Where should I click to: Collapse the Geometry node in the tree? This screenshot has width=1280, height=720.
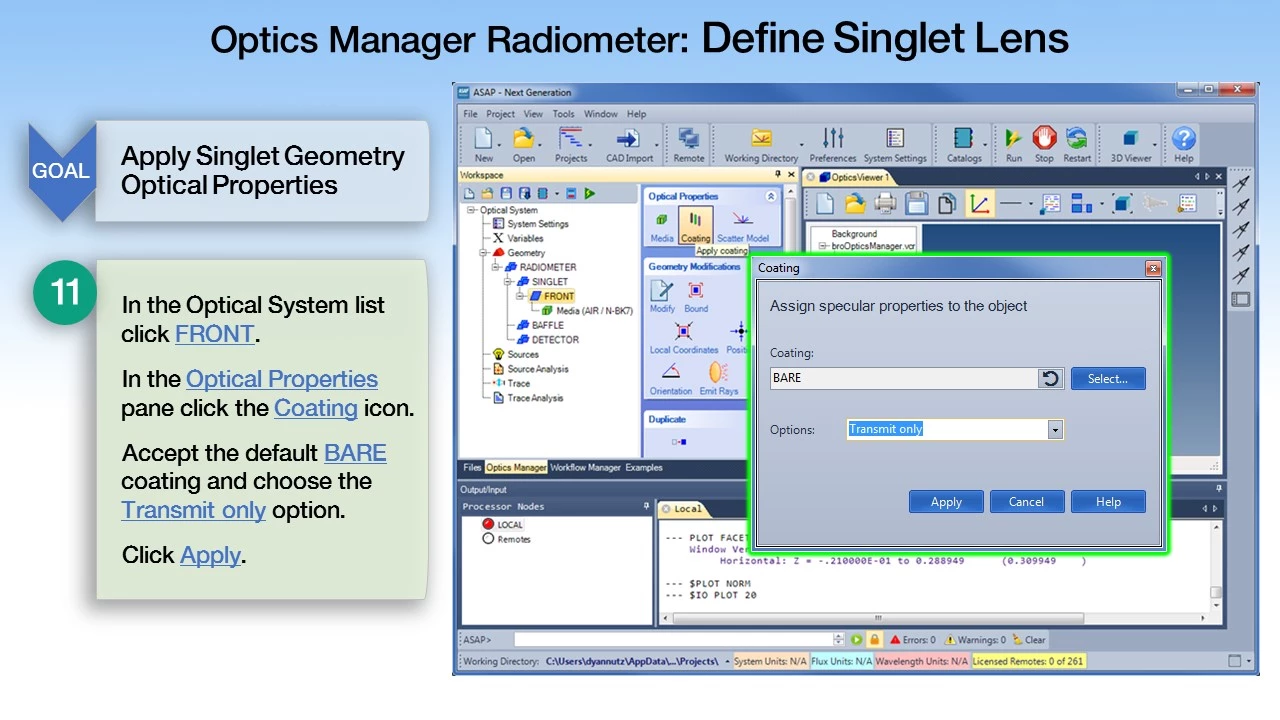coord(485,253)
